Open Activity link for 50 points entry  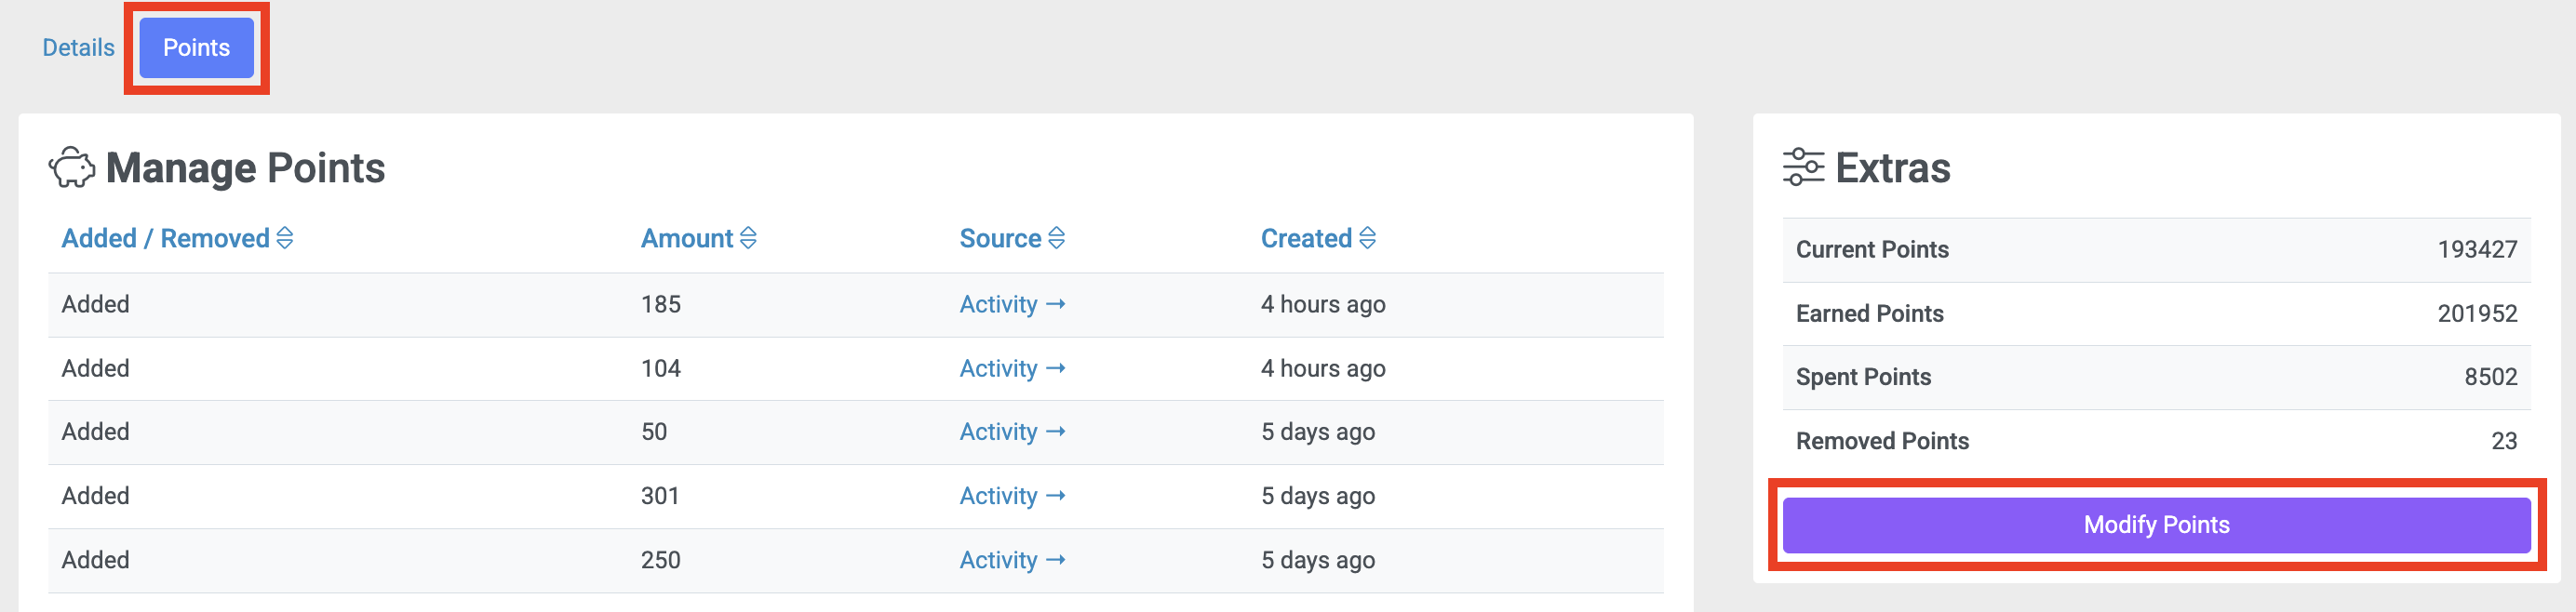pyautogui.click(x=998, y=432)
